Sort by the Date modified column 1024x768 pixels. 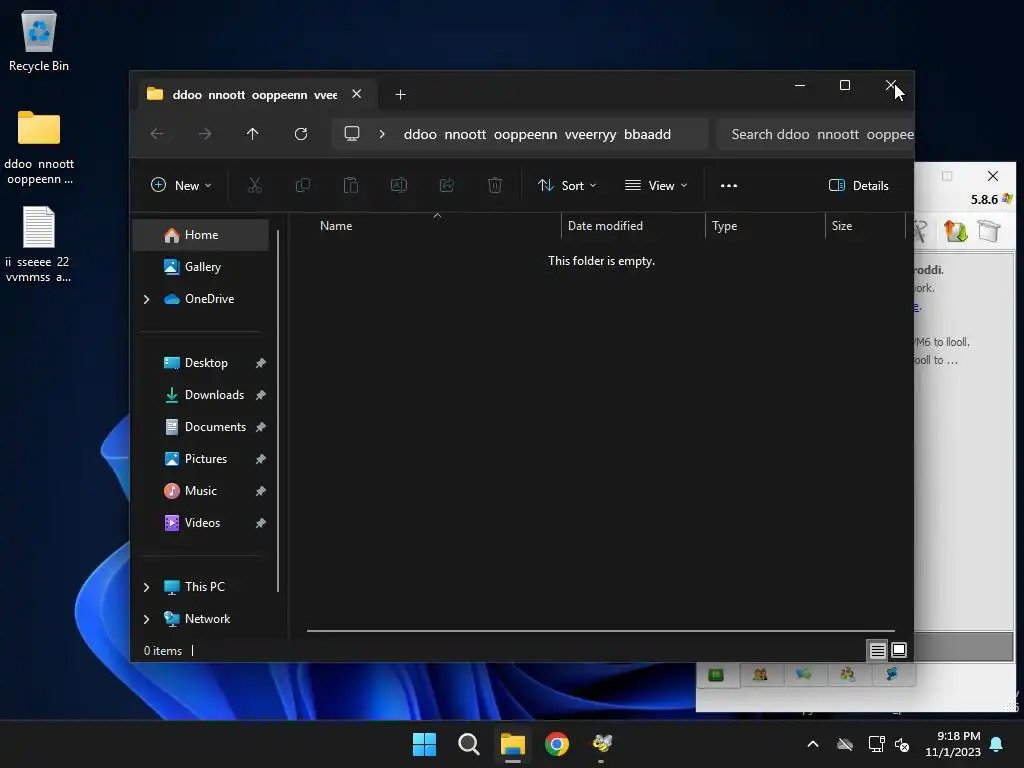click(633, 226)
